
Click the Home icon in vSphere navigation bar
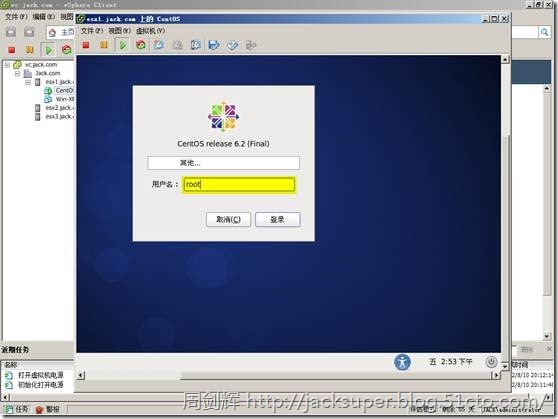pos(52,33)
